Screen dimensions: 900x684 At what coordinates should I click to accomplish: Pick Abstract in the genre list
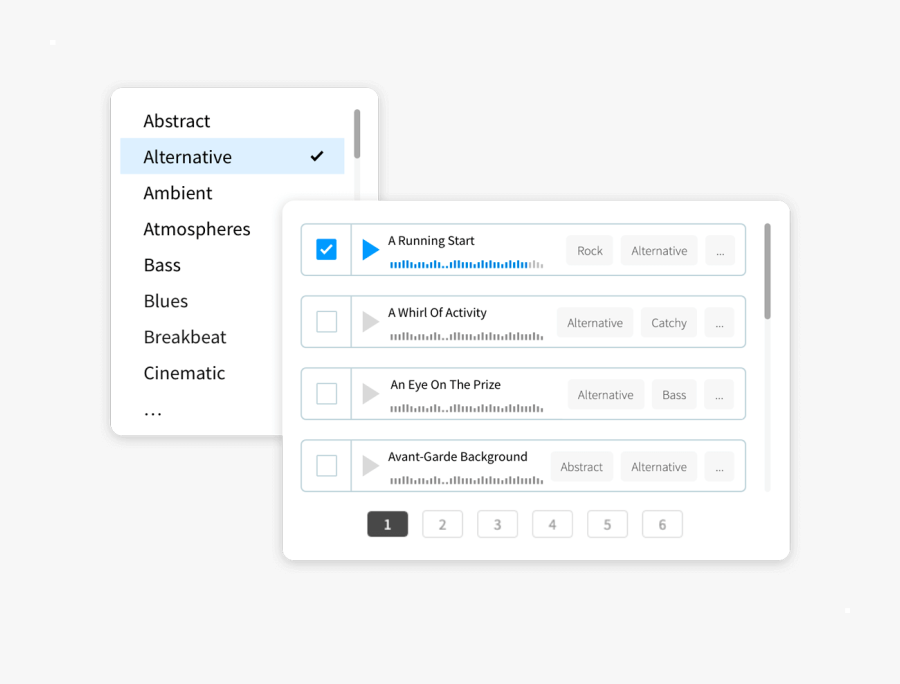(x=177, y=121)
